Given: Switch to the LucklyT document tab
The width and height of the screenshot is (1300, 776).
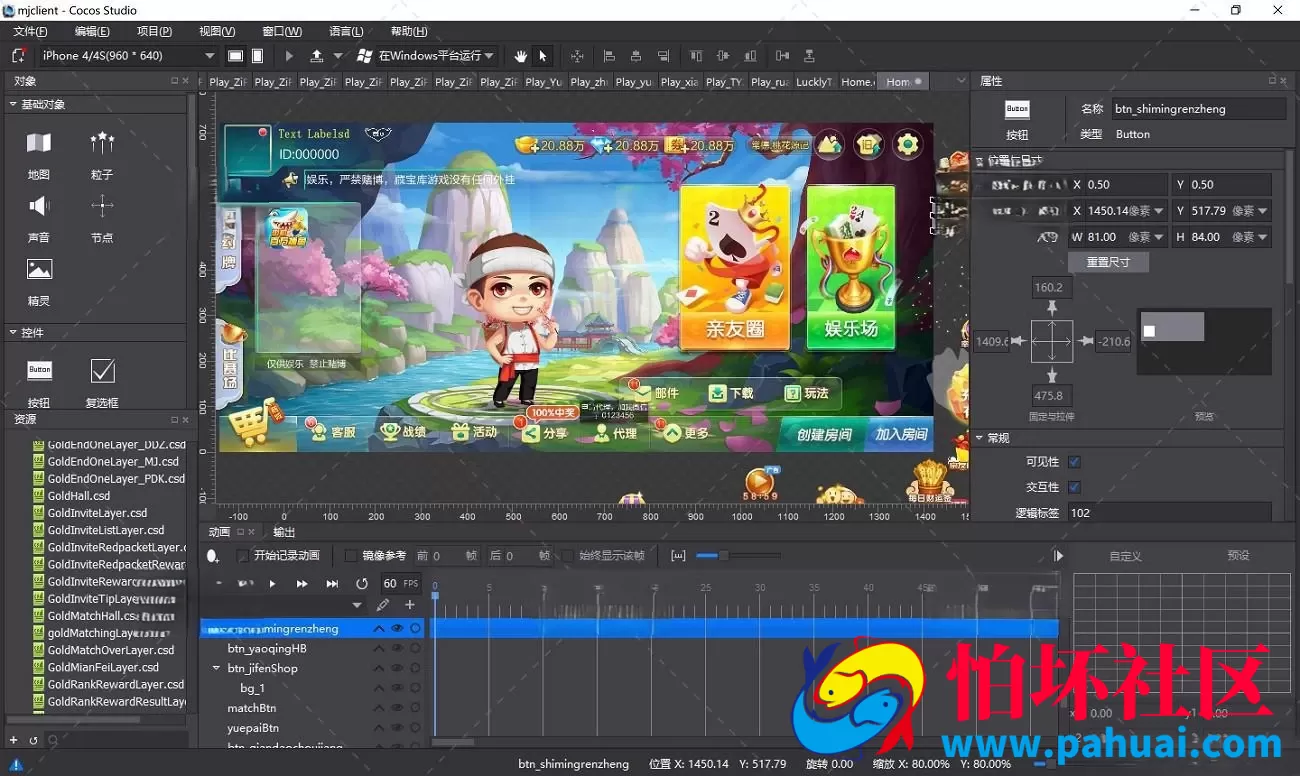Looking at the screenshot, I should tap(813, 82).
